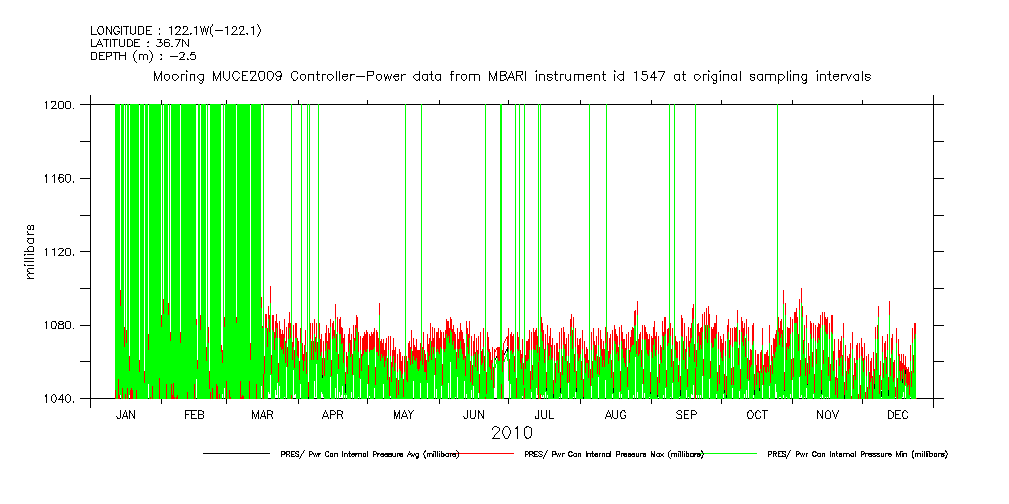Click the JUL month label on x-axis
This screenshot has height=504, width=1009.
pos(544,414)
